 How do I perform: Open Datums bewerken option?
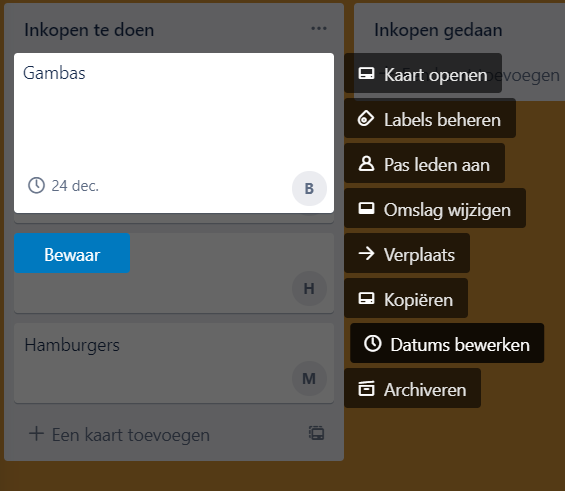click(447, 344)
